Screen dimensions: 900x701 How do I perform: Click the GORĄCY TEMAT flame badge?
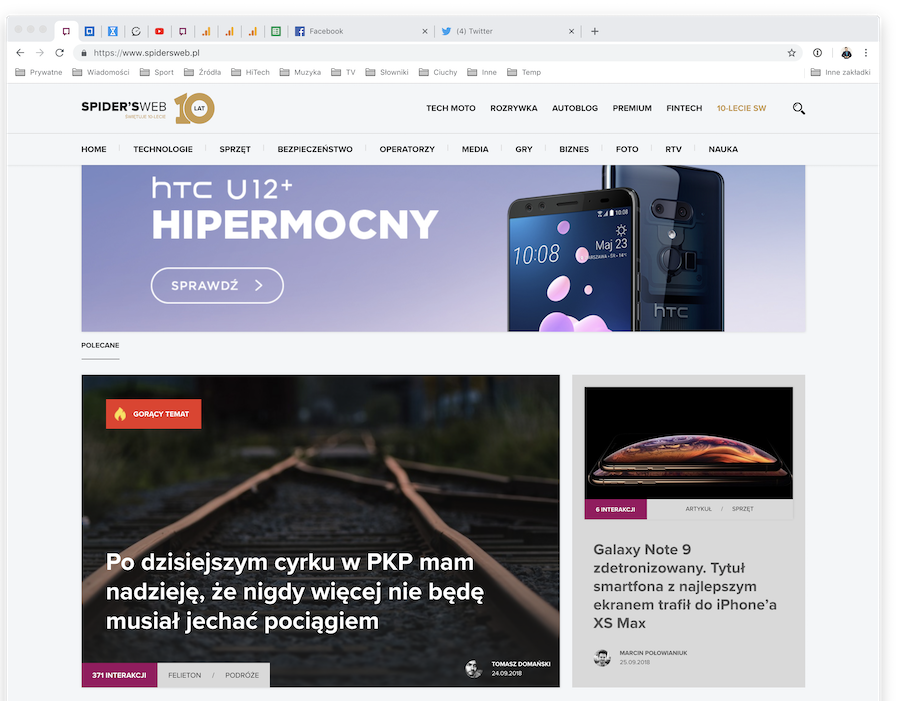pos(153,414)
